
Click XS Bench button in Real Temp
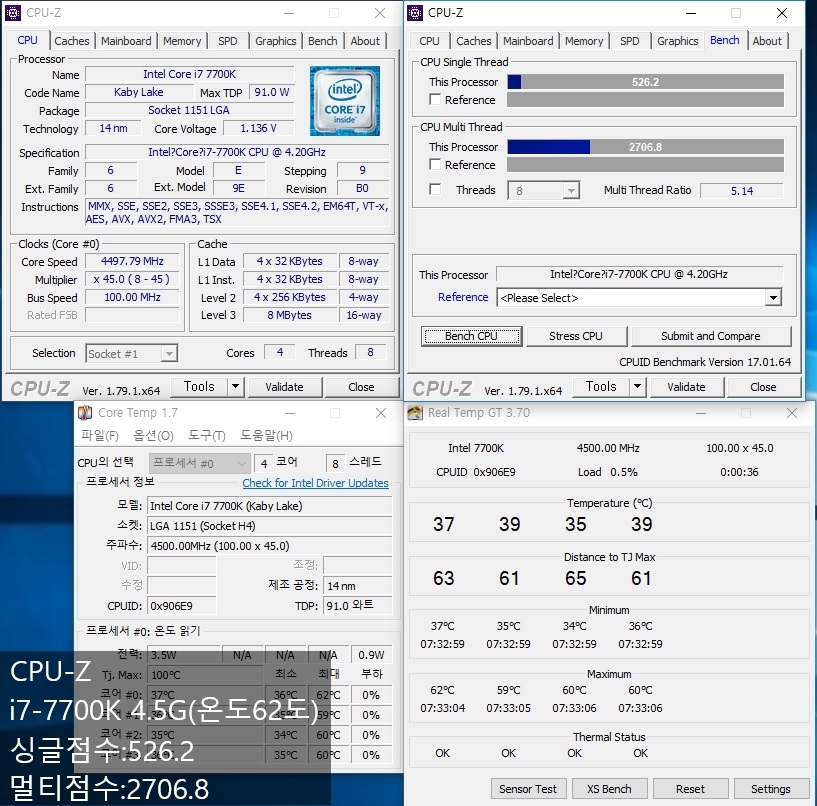pyautogui.click(x=609, y=789)
